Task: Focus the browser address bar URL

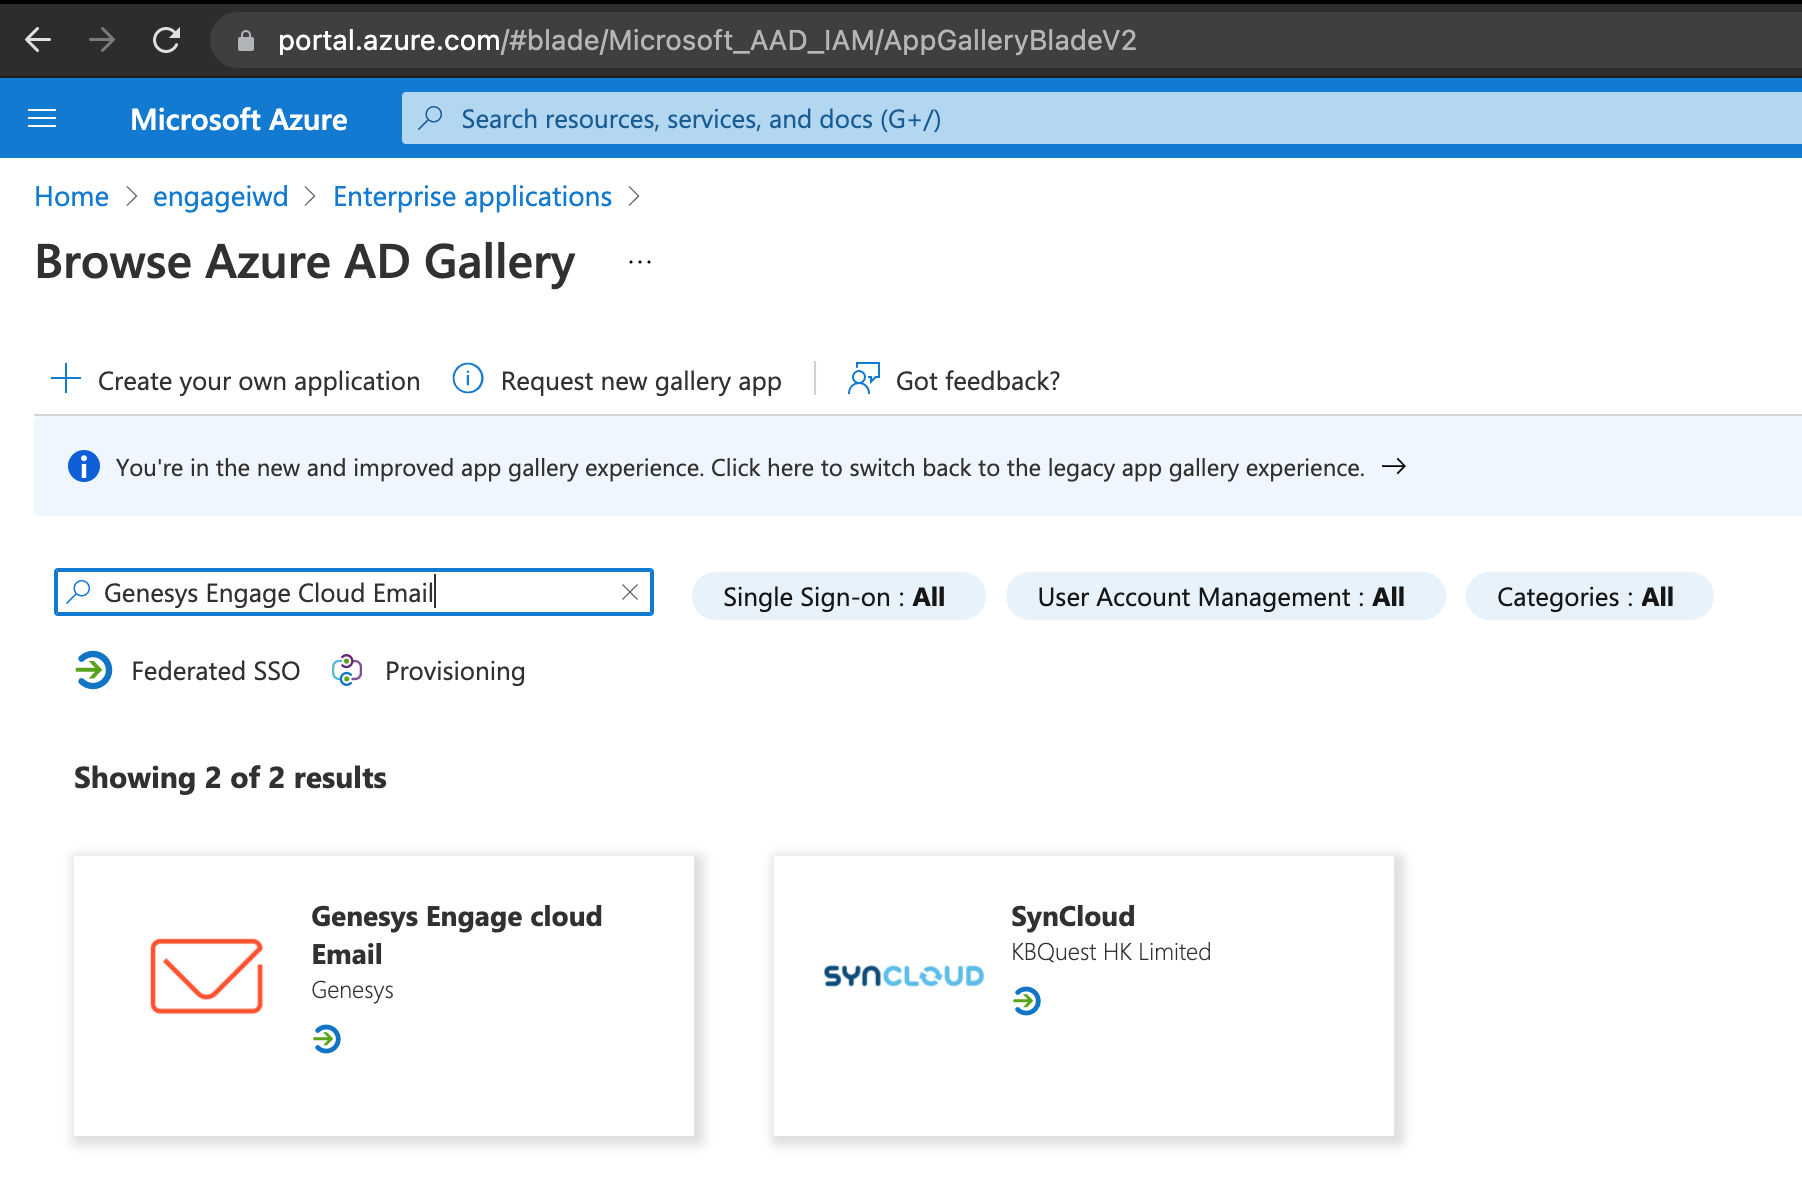Action: 707,40
